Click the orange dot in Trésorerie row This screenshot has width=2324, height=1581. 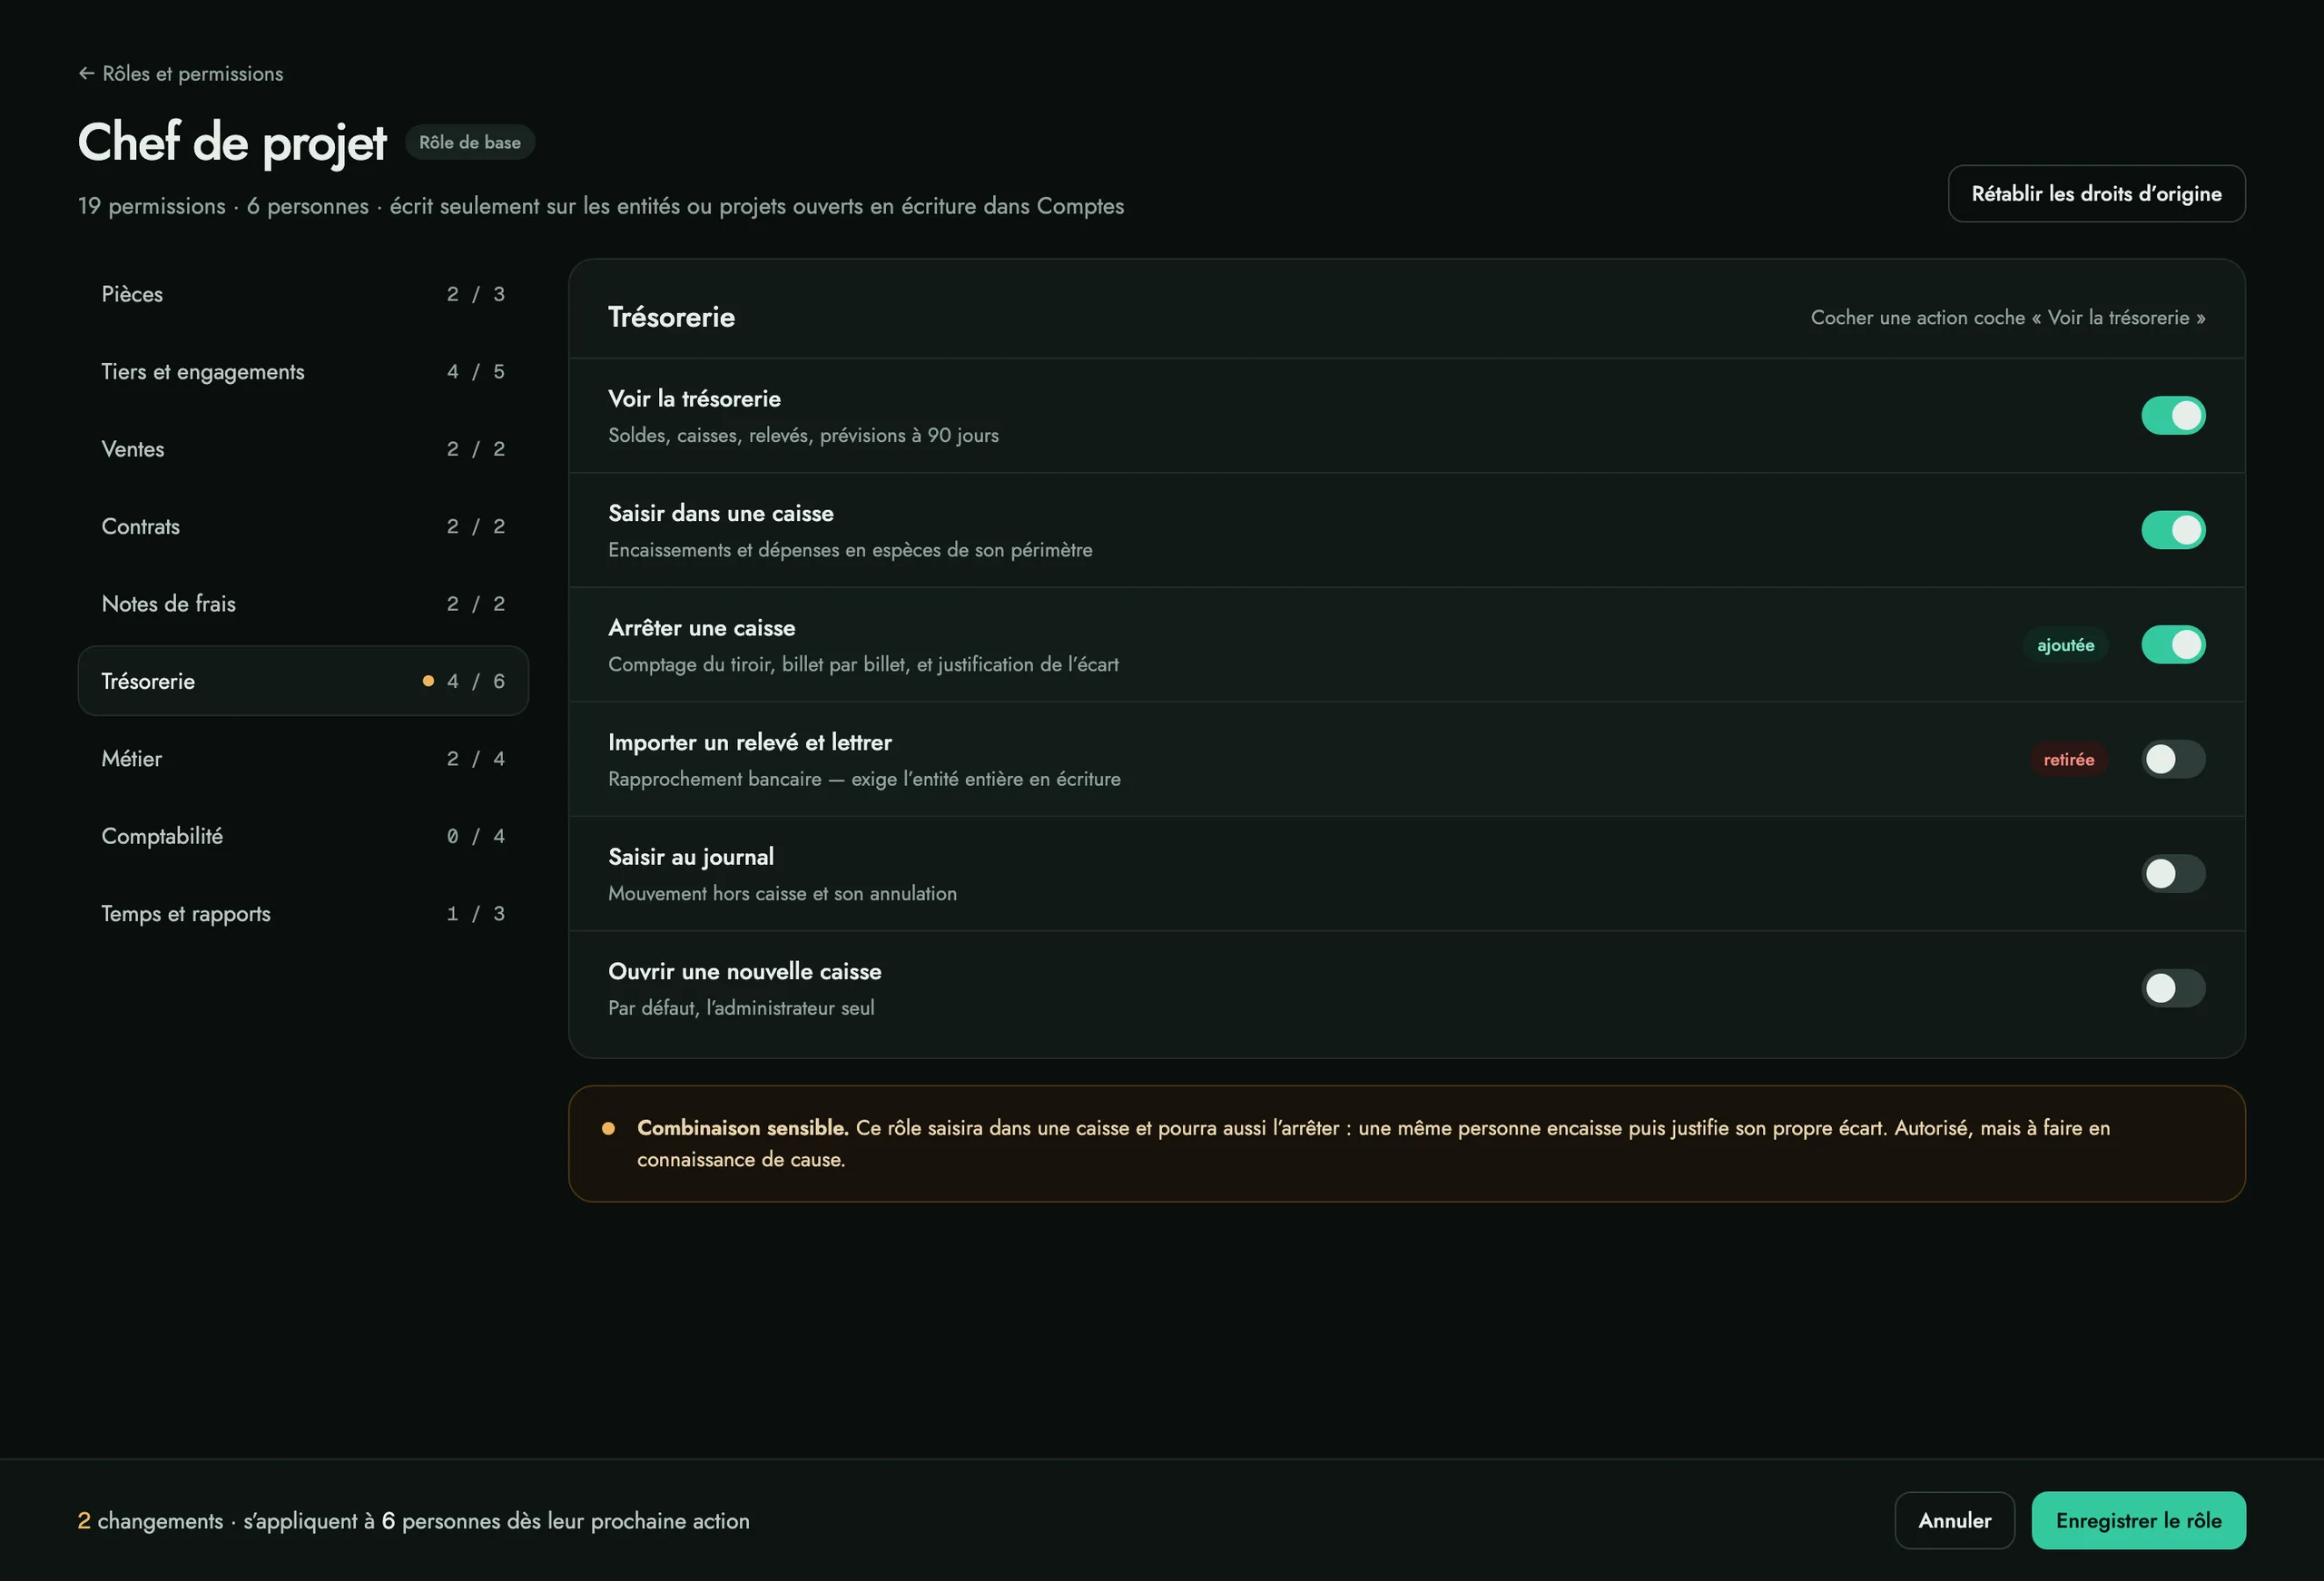(428, 681)
